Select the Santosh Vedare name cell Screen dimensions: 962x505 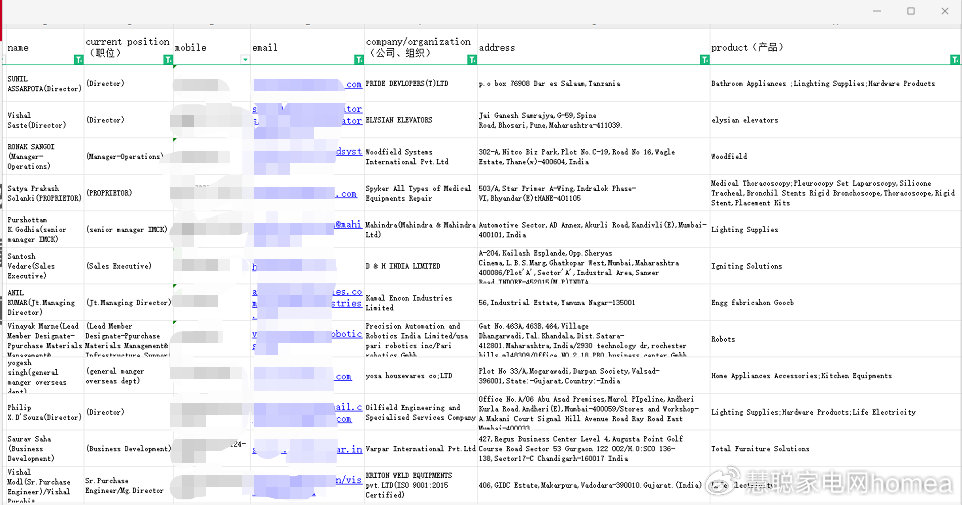coord(45,266)
